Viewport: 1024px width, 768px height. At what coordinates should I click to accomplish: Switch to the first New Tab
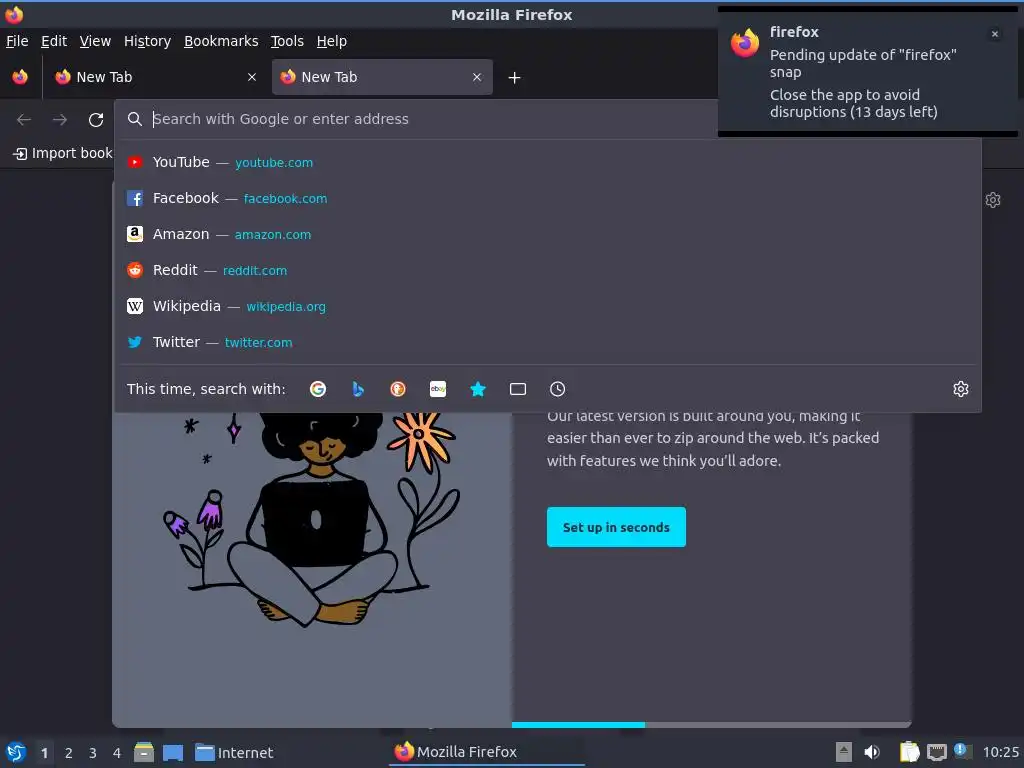coord(155,77)
